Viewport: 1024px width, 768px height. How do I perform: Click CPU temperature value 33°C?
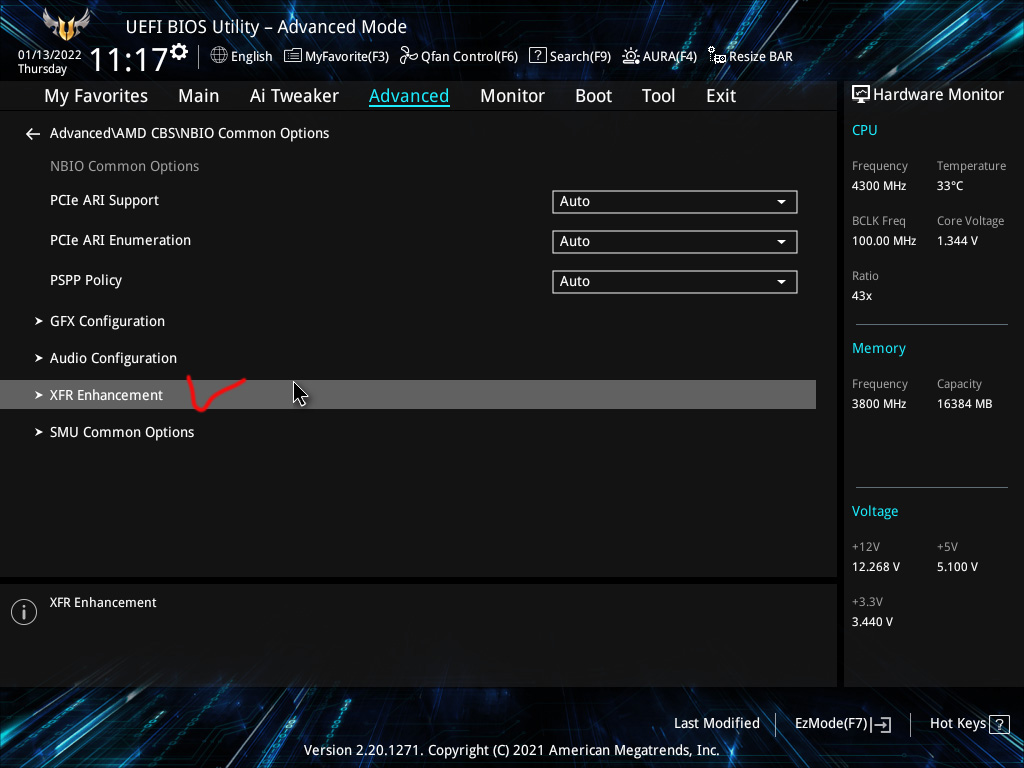point(950,186)
